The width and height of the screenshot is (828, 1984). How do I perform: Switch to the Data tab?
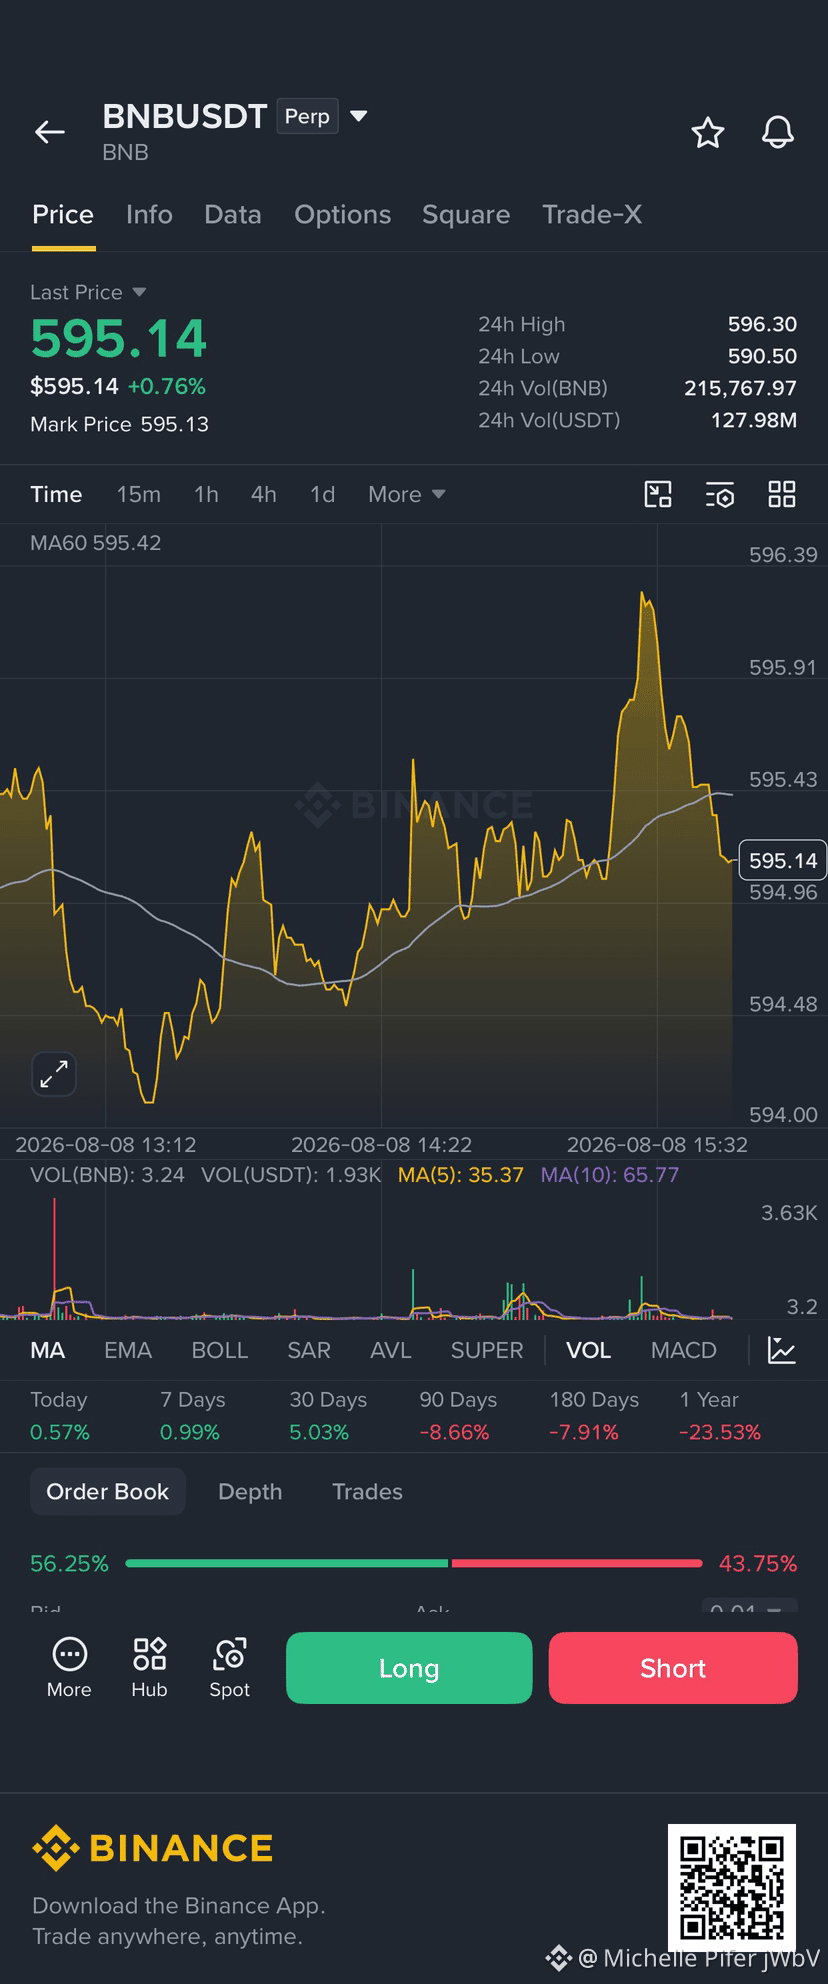[233, 214]
